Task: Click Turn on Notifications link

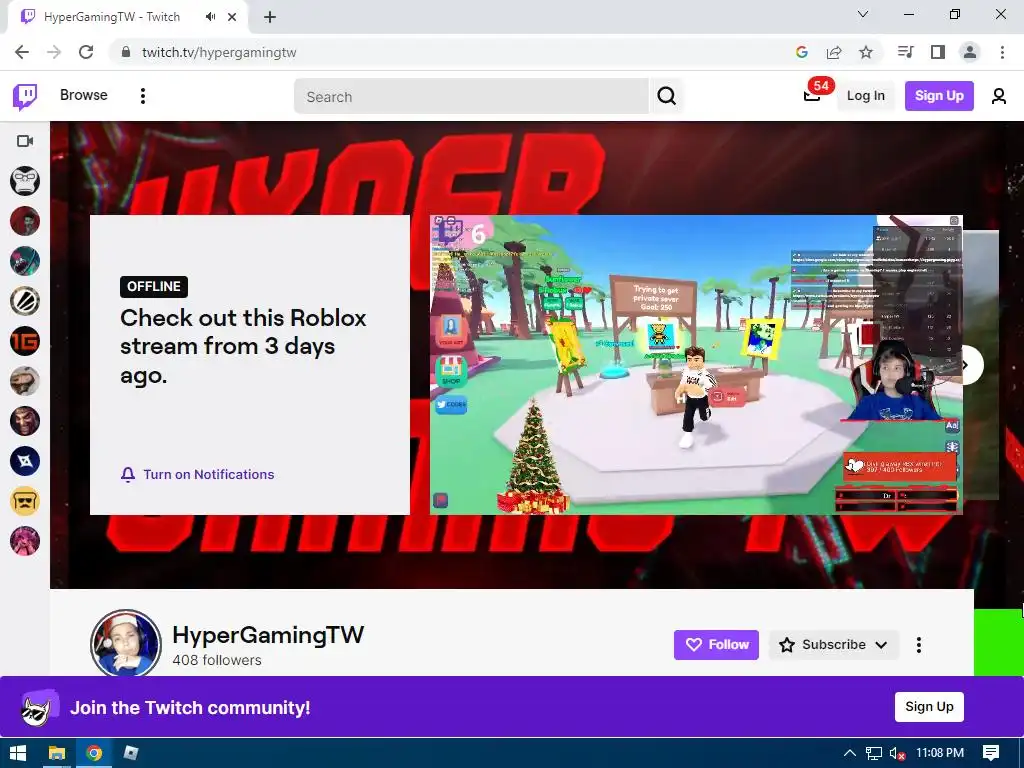Action: pos(197,475)
